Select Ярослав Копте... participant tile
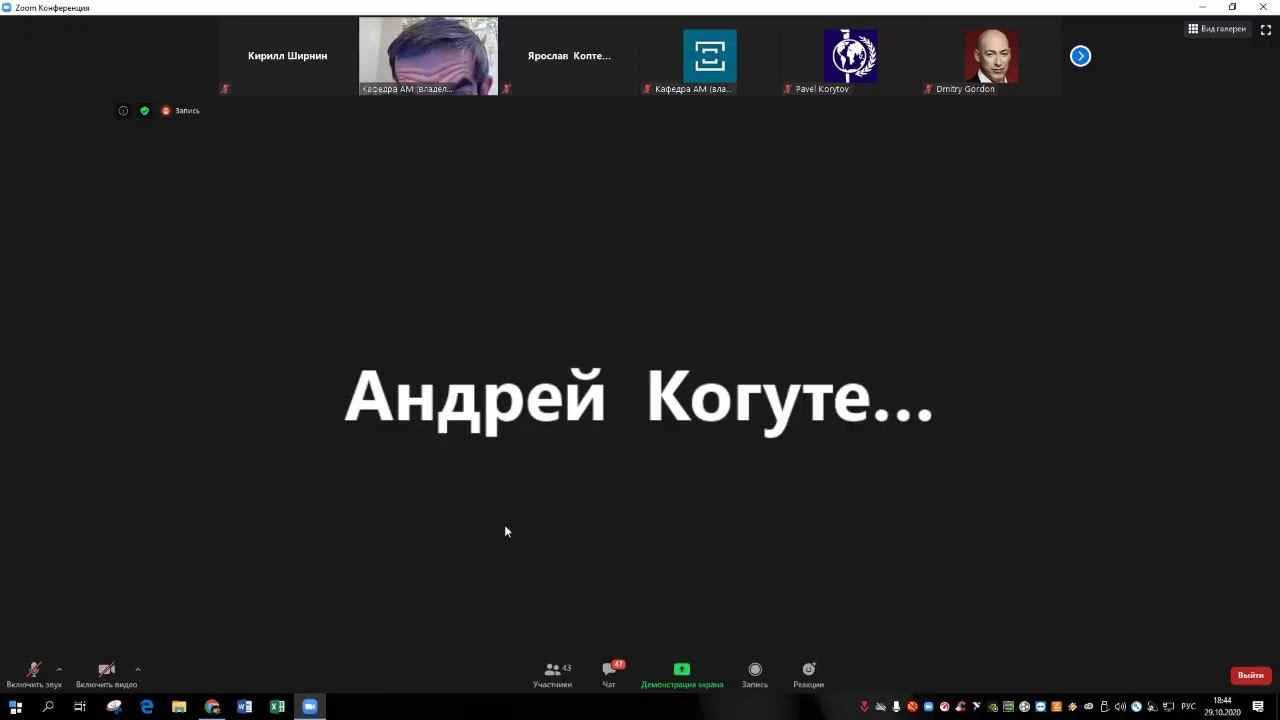Image resolution: width=1280 pixels, height=720 pixels. coord(569,56)
